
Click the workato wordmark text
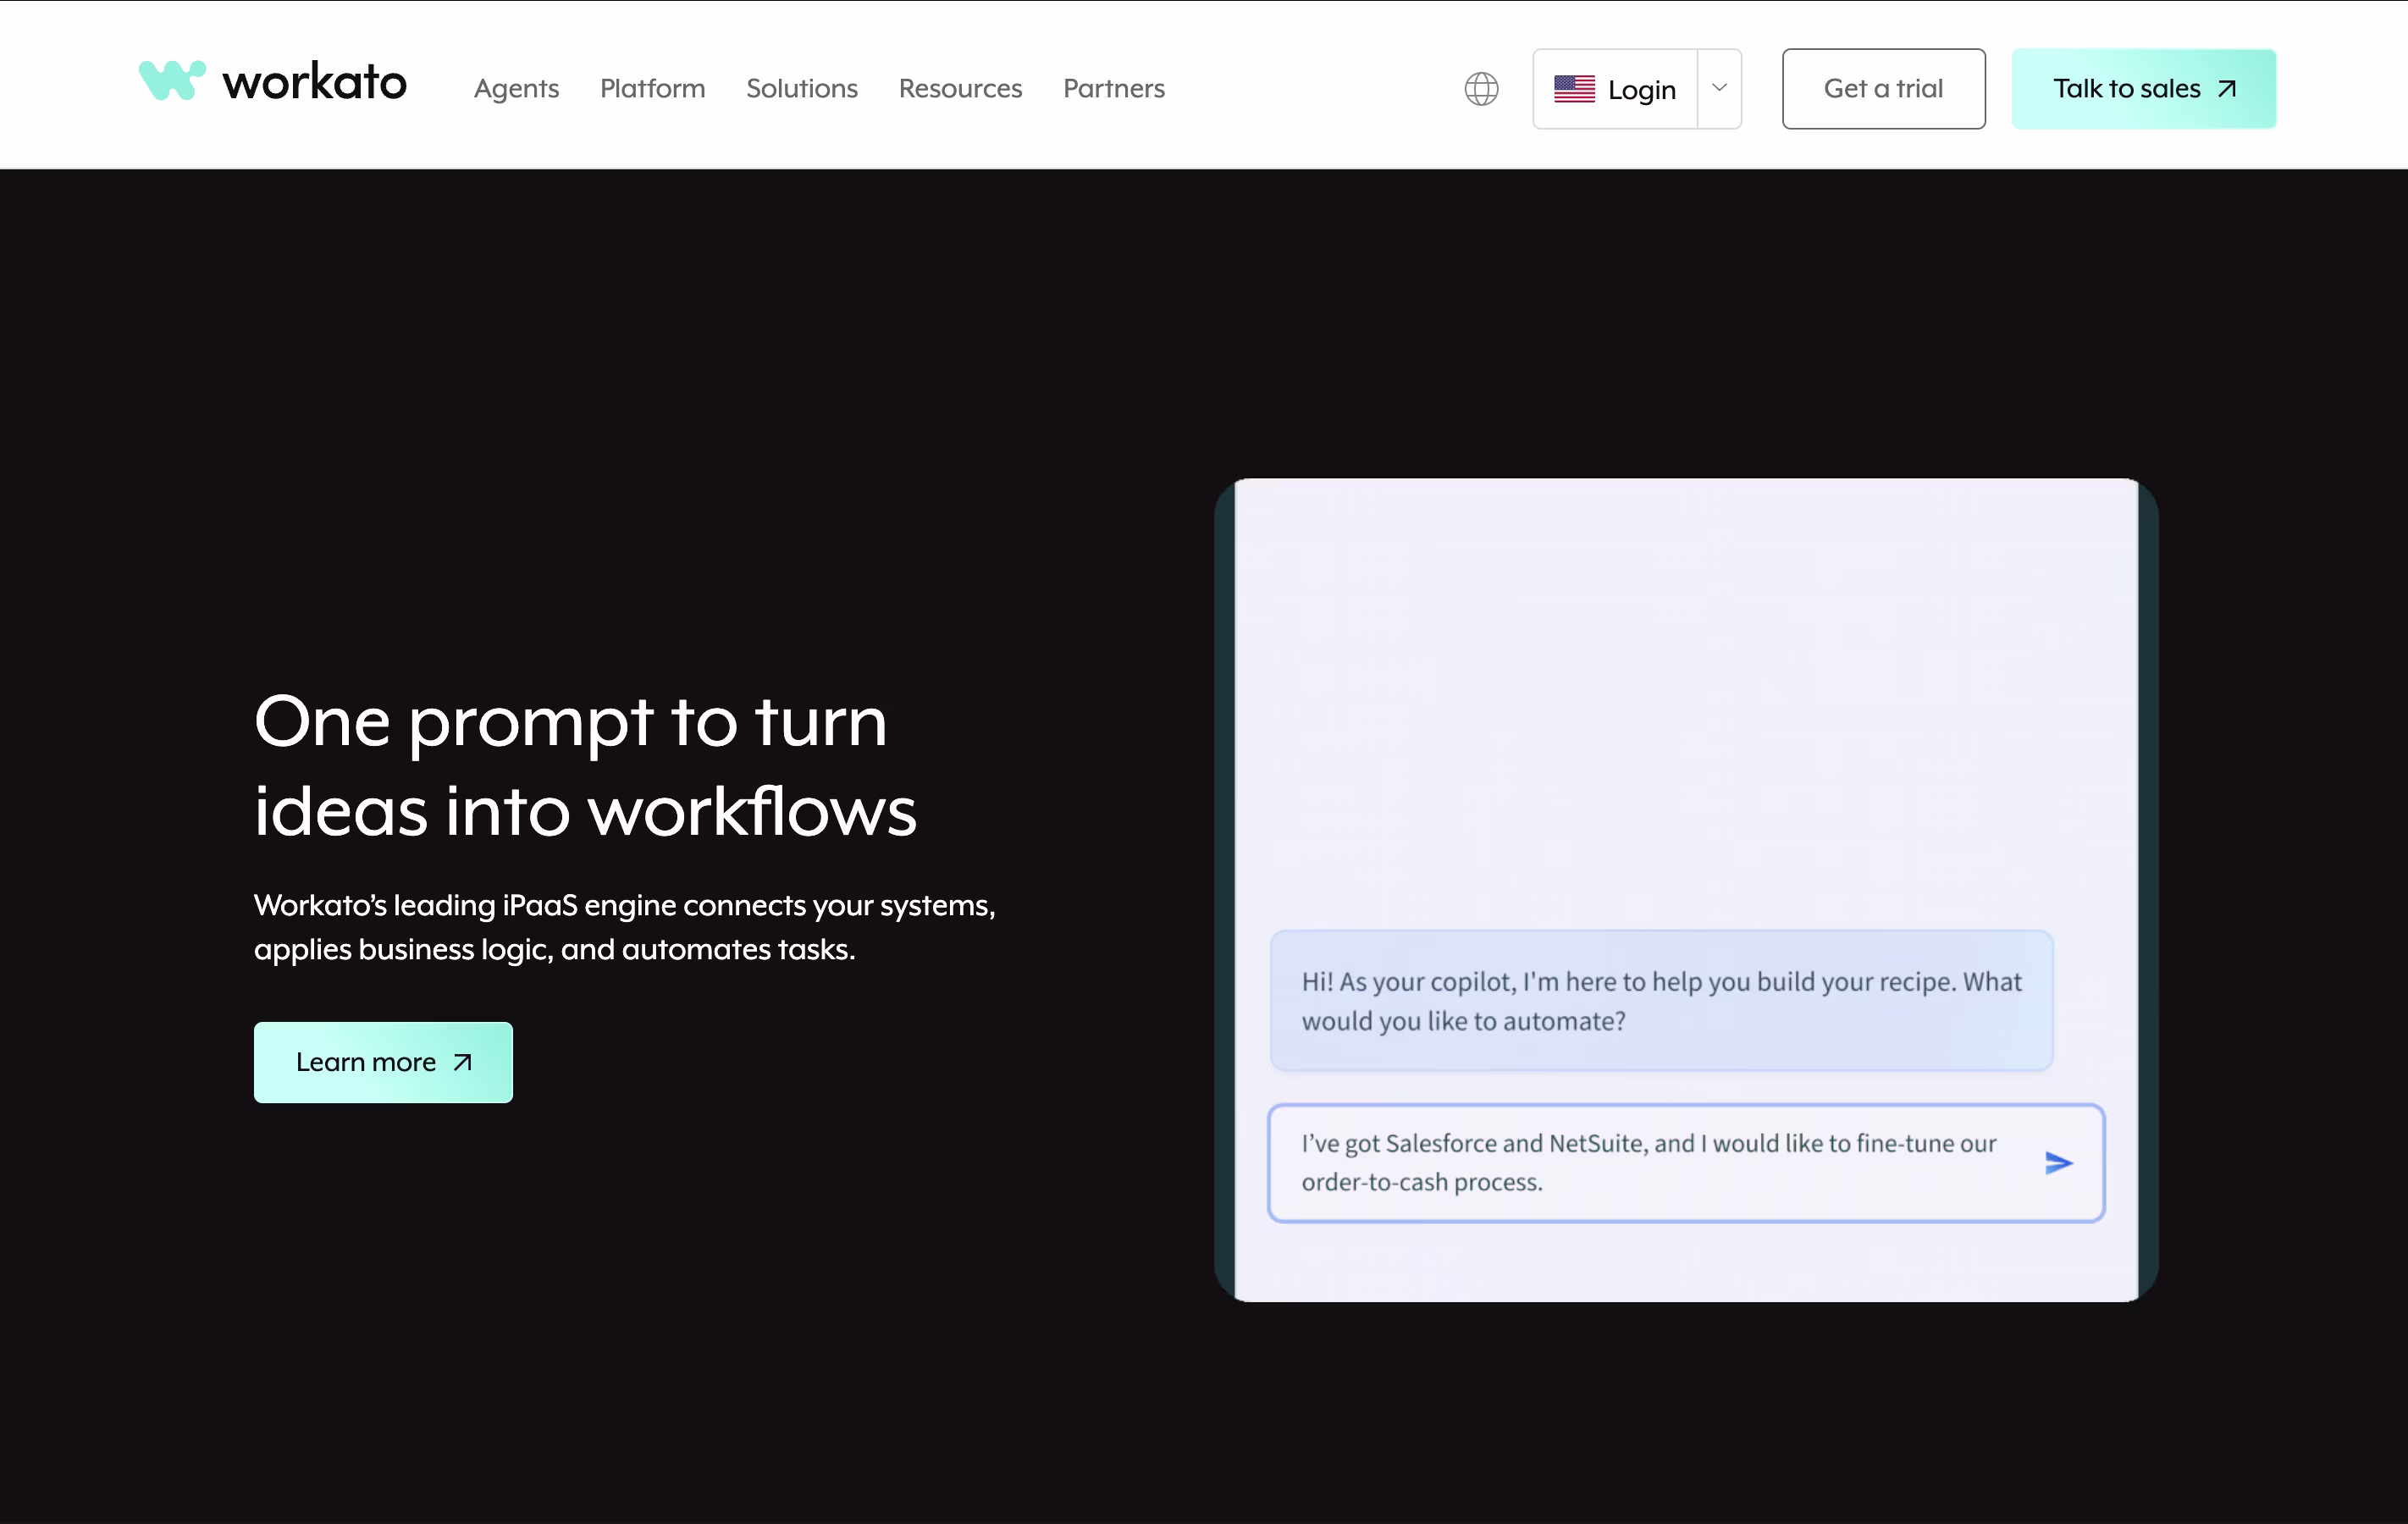314,82
